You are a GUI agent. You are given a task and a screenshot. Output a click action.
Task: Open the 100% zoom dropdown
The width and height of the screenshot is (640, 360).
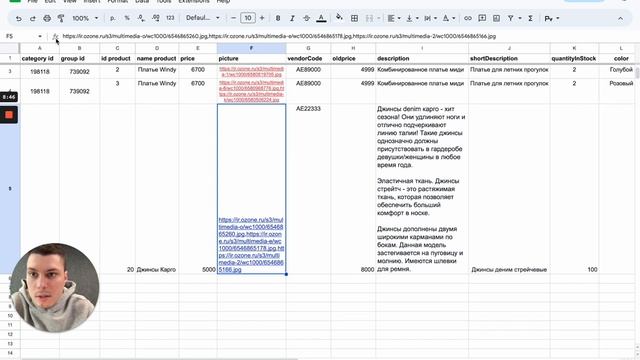85,18
